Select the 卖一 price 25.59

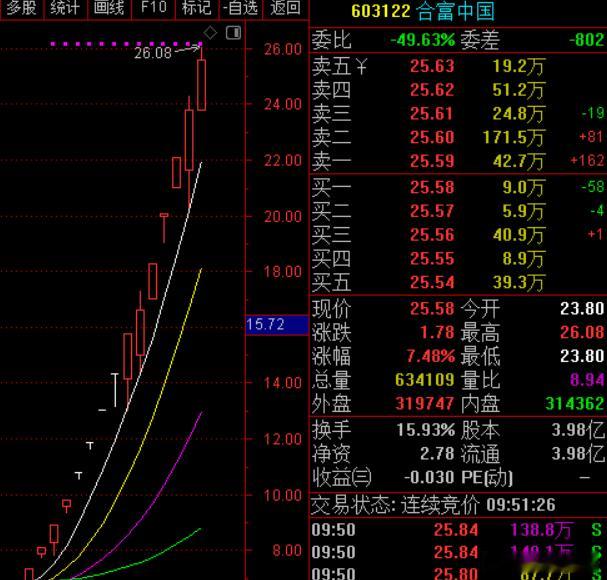432,161
